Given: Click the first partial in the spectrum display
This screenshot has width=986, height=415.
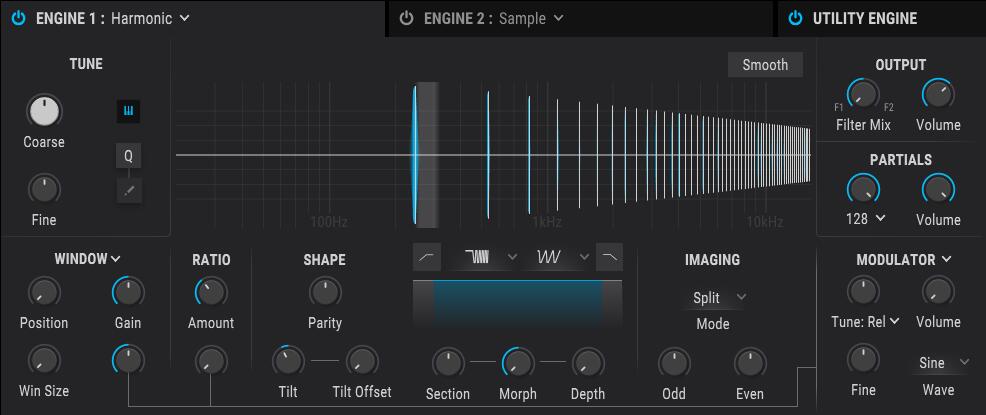Looking at the screenshot, I should tap(417, 155).
